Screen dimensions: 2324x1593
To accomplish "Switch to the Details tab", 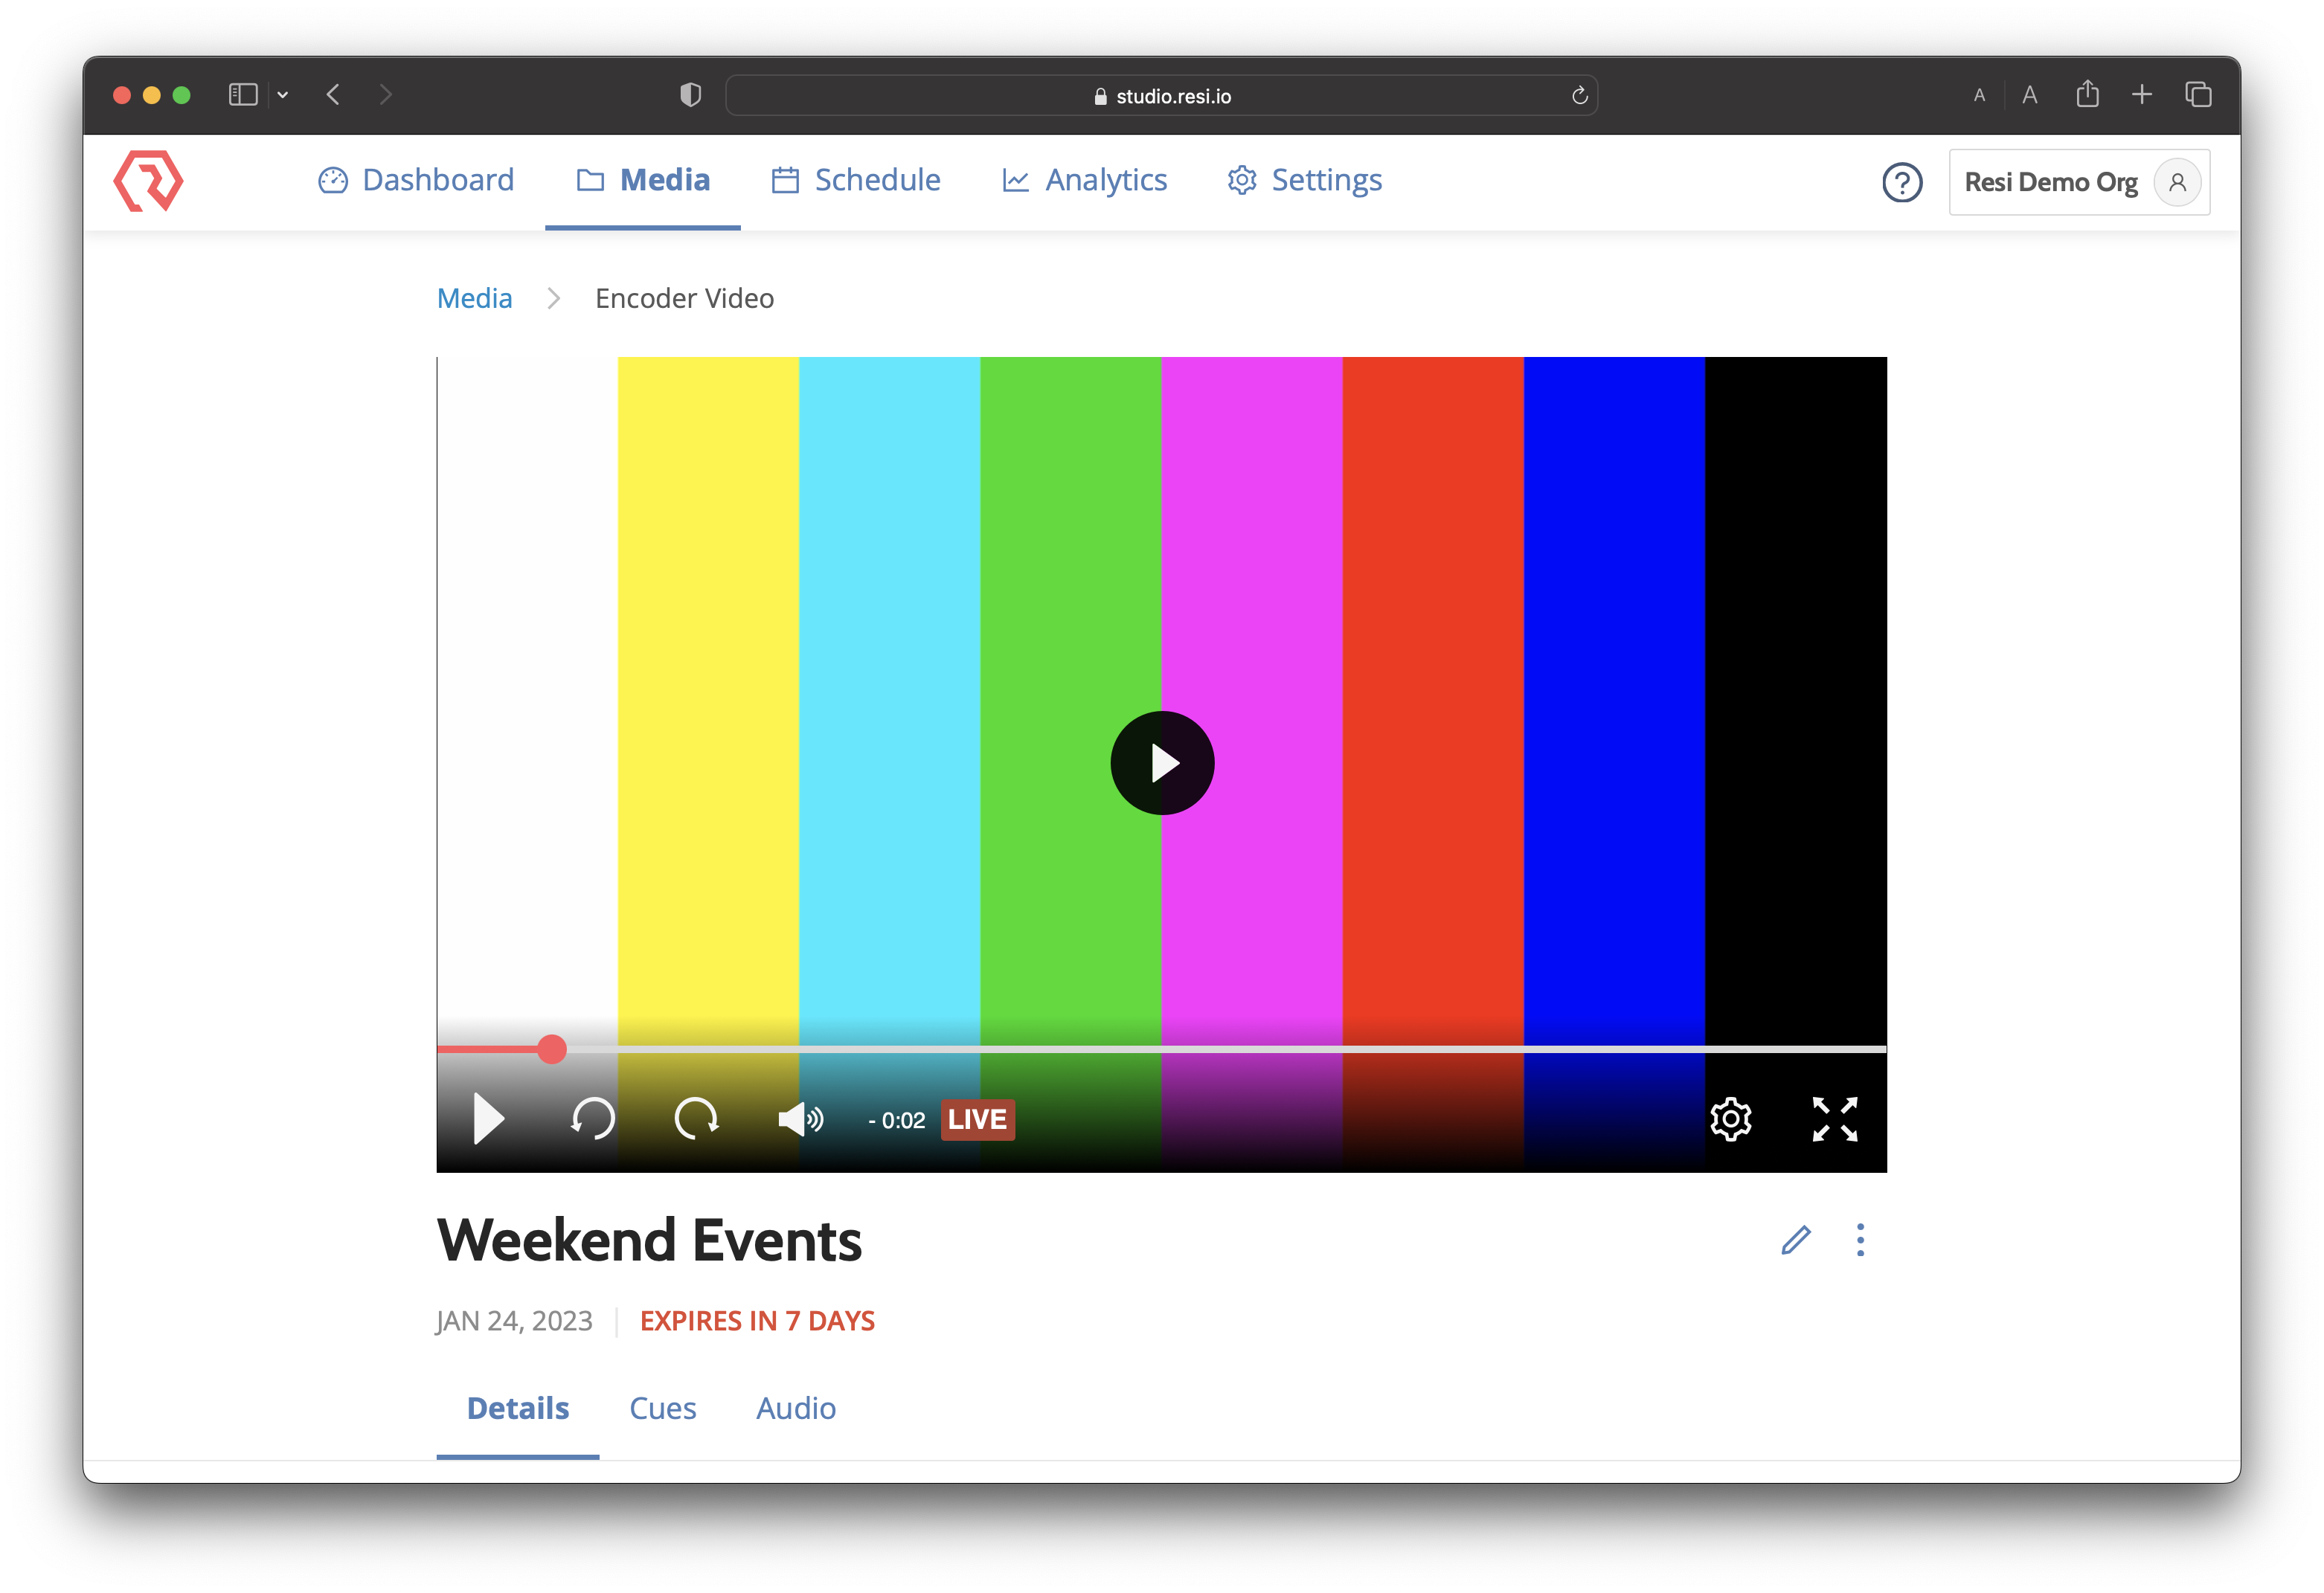I will click(518, 1408).
